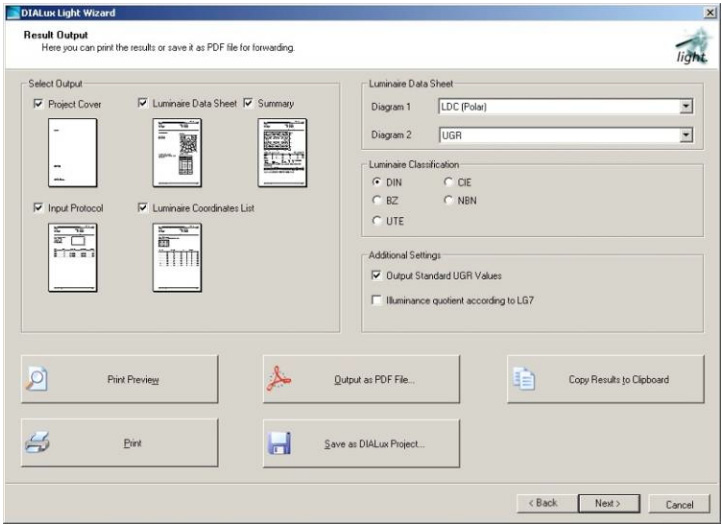Uncheck Output Standard UGR Values
722x525 pixels.
tap(376, 275)
